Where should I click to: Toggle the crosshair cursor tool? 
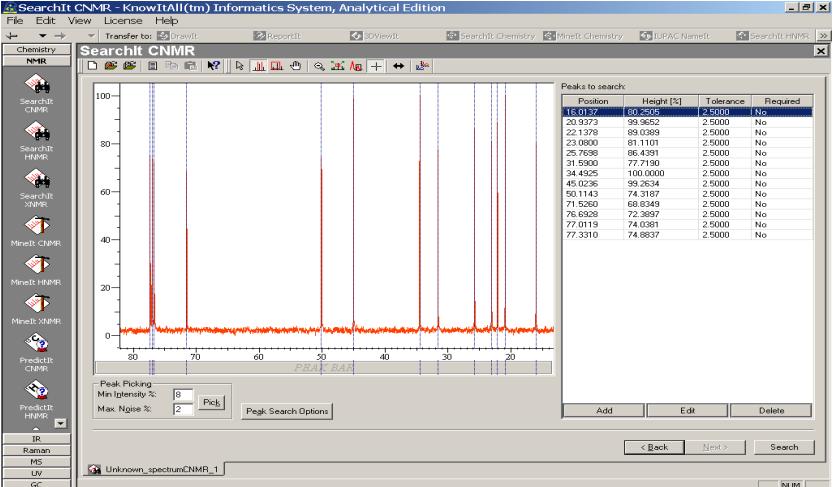point(376,66)
